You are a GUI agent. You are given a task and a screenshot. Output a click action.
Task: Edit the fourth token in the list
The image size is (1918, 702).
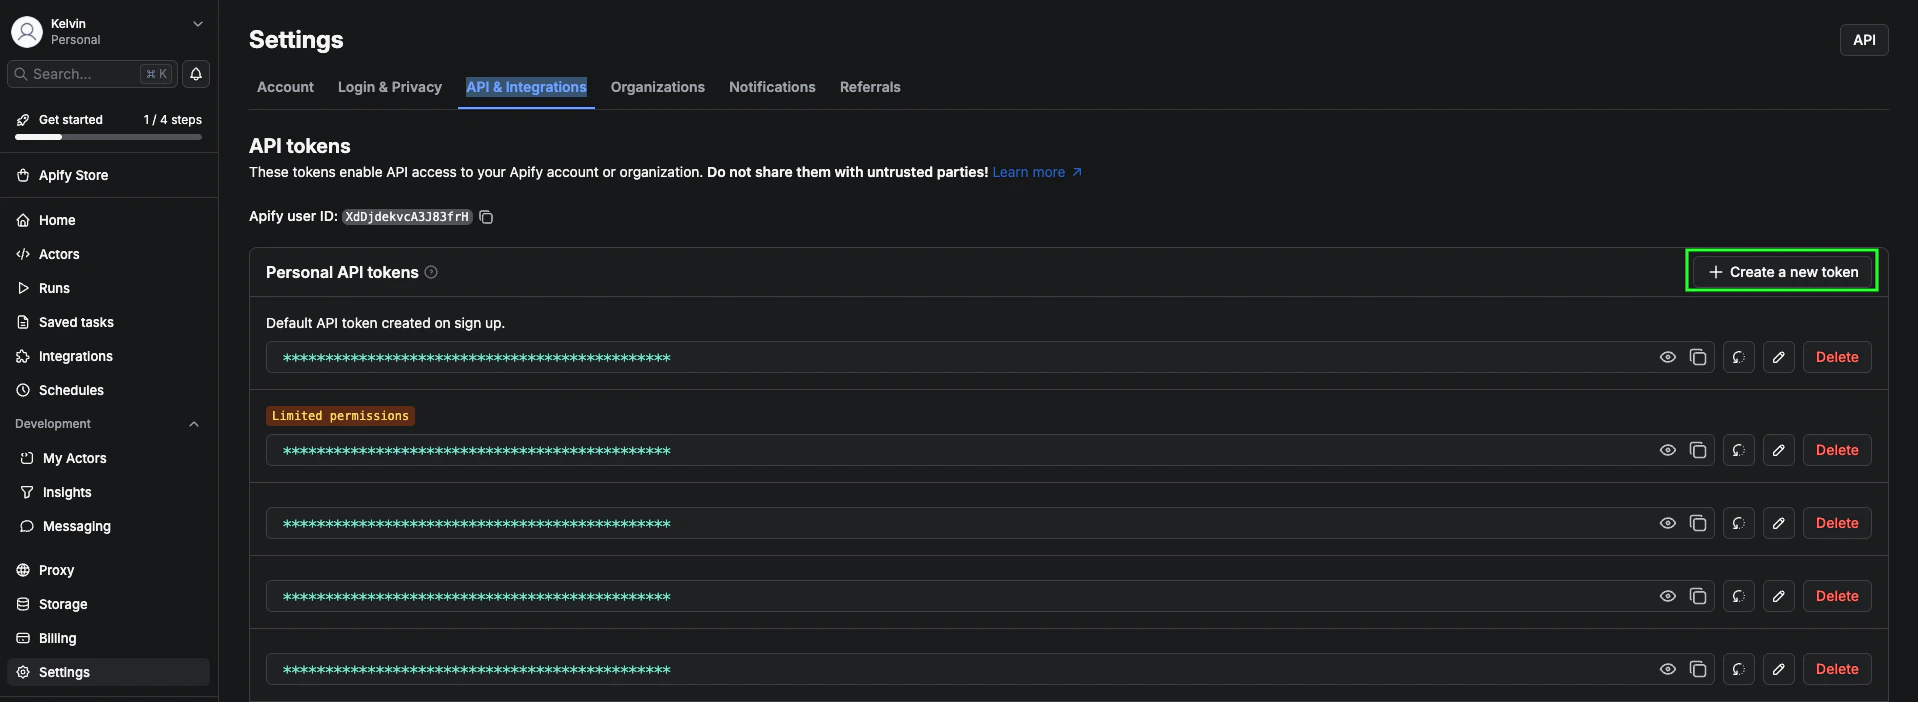[x=1779, y=596]
